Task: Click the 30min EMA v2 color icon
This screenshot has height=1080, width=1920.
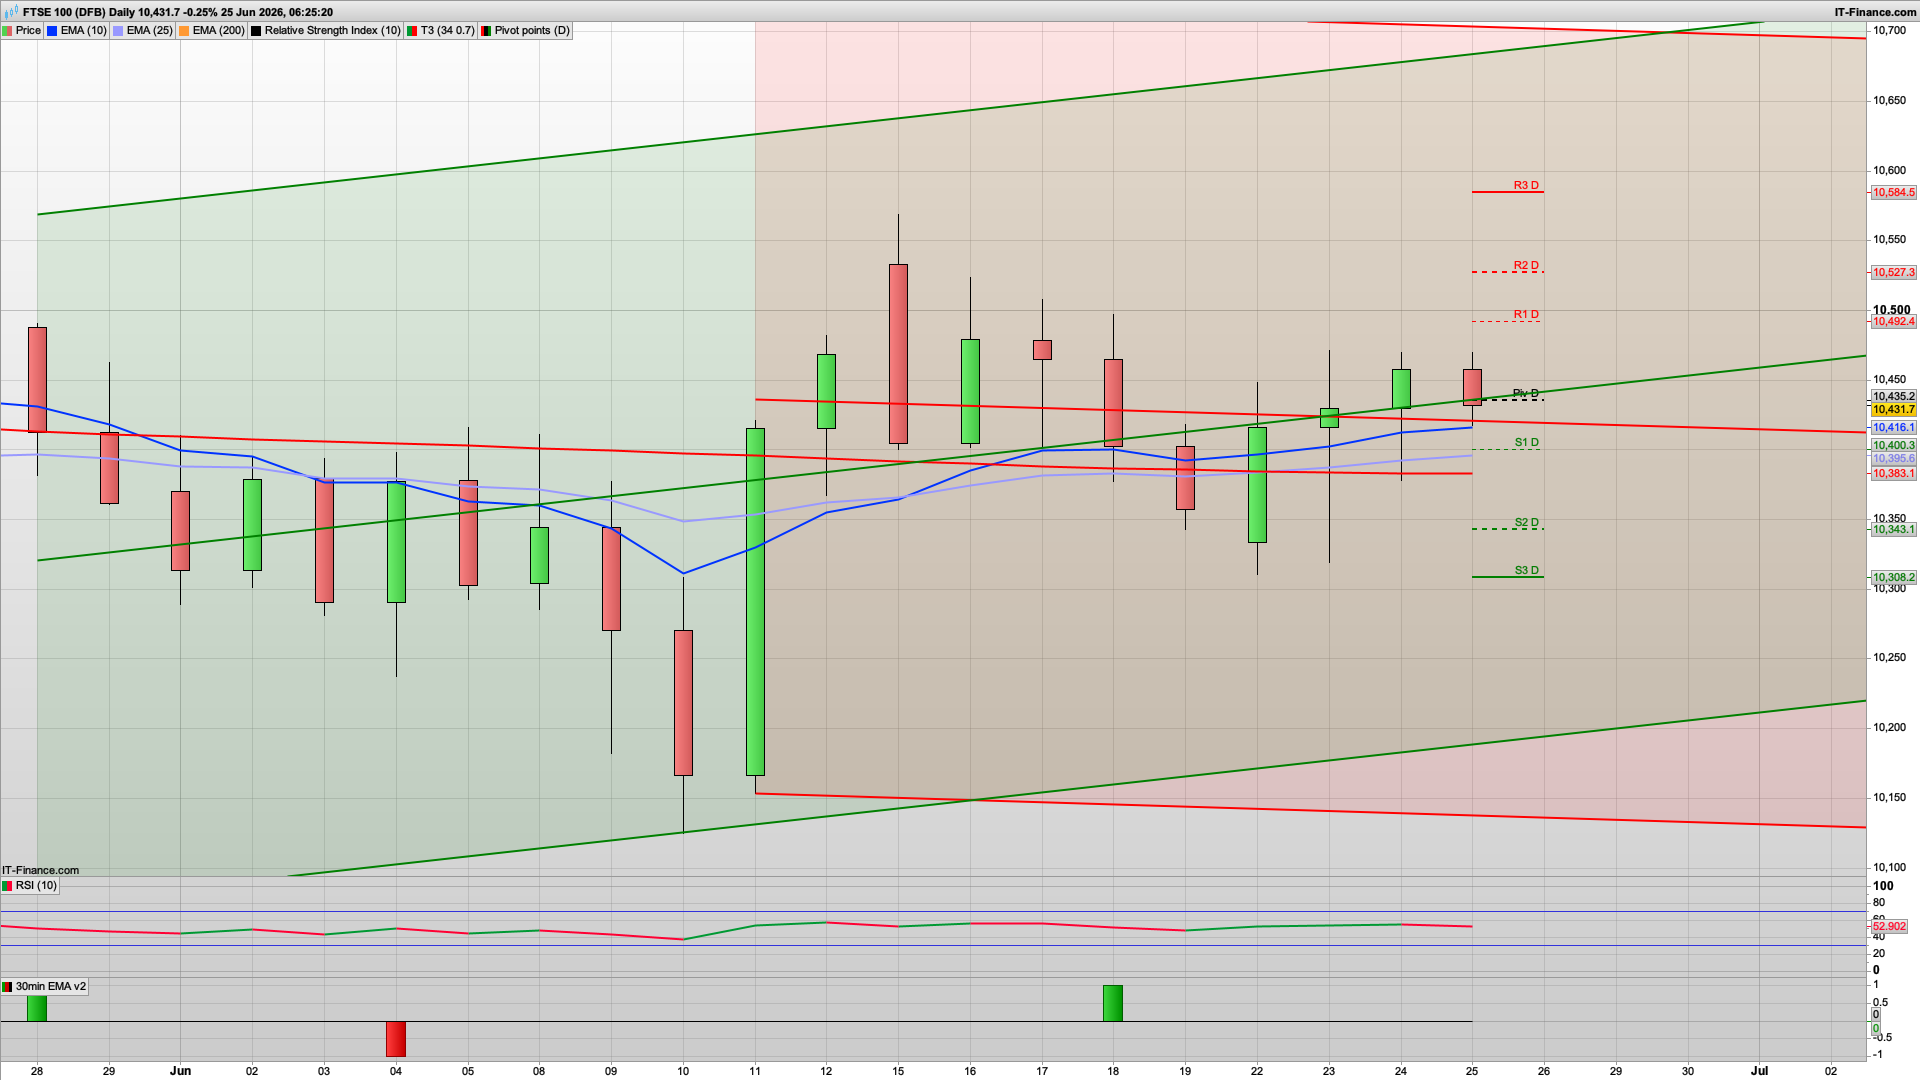Action: 7,987
